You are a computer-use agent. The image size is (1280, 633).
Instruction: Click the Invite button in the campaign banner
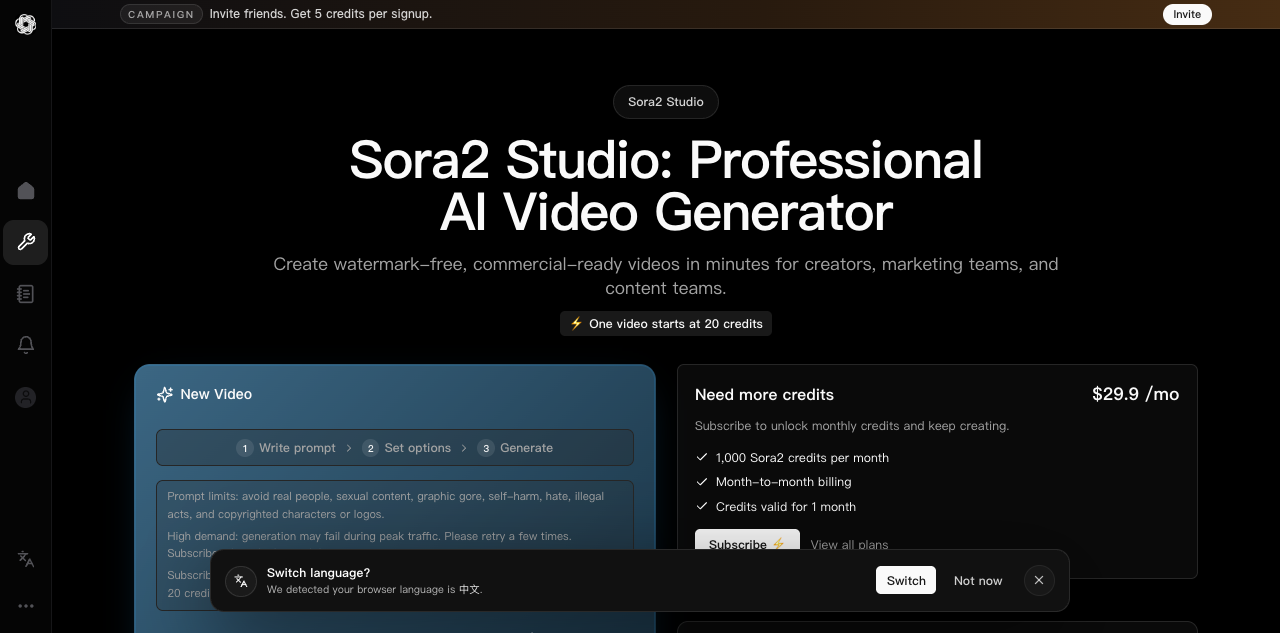(x=1187, y=14)
